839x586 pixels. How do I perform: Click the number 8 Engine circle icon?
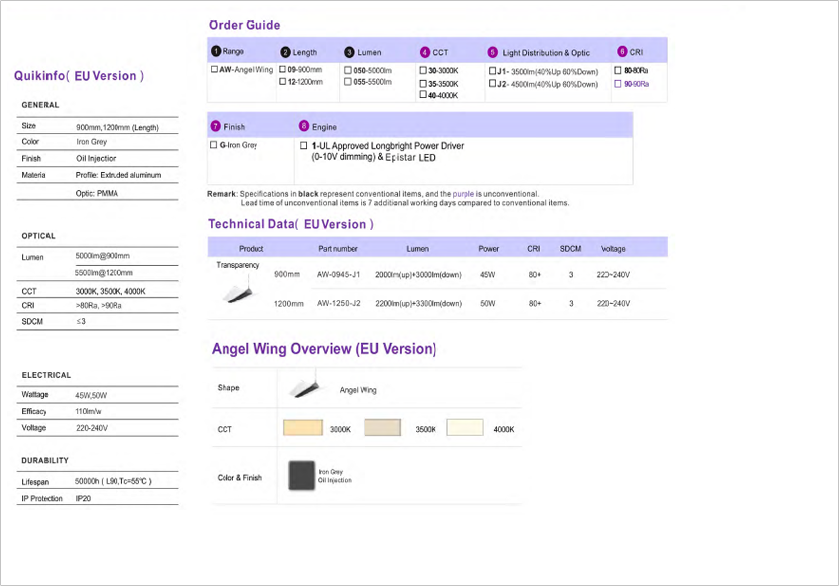click(304, 127)
